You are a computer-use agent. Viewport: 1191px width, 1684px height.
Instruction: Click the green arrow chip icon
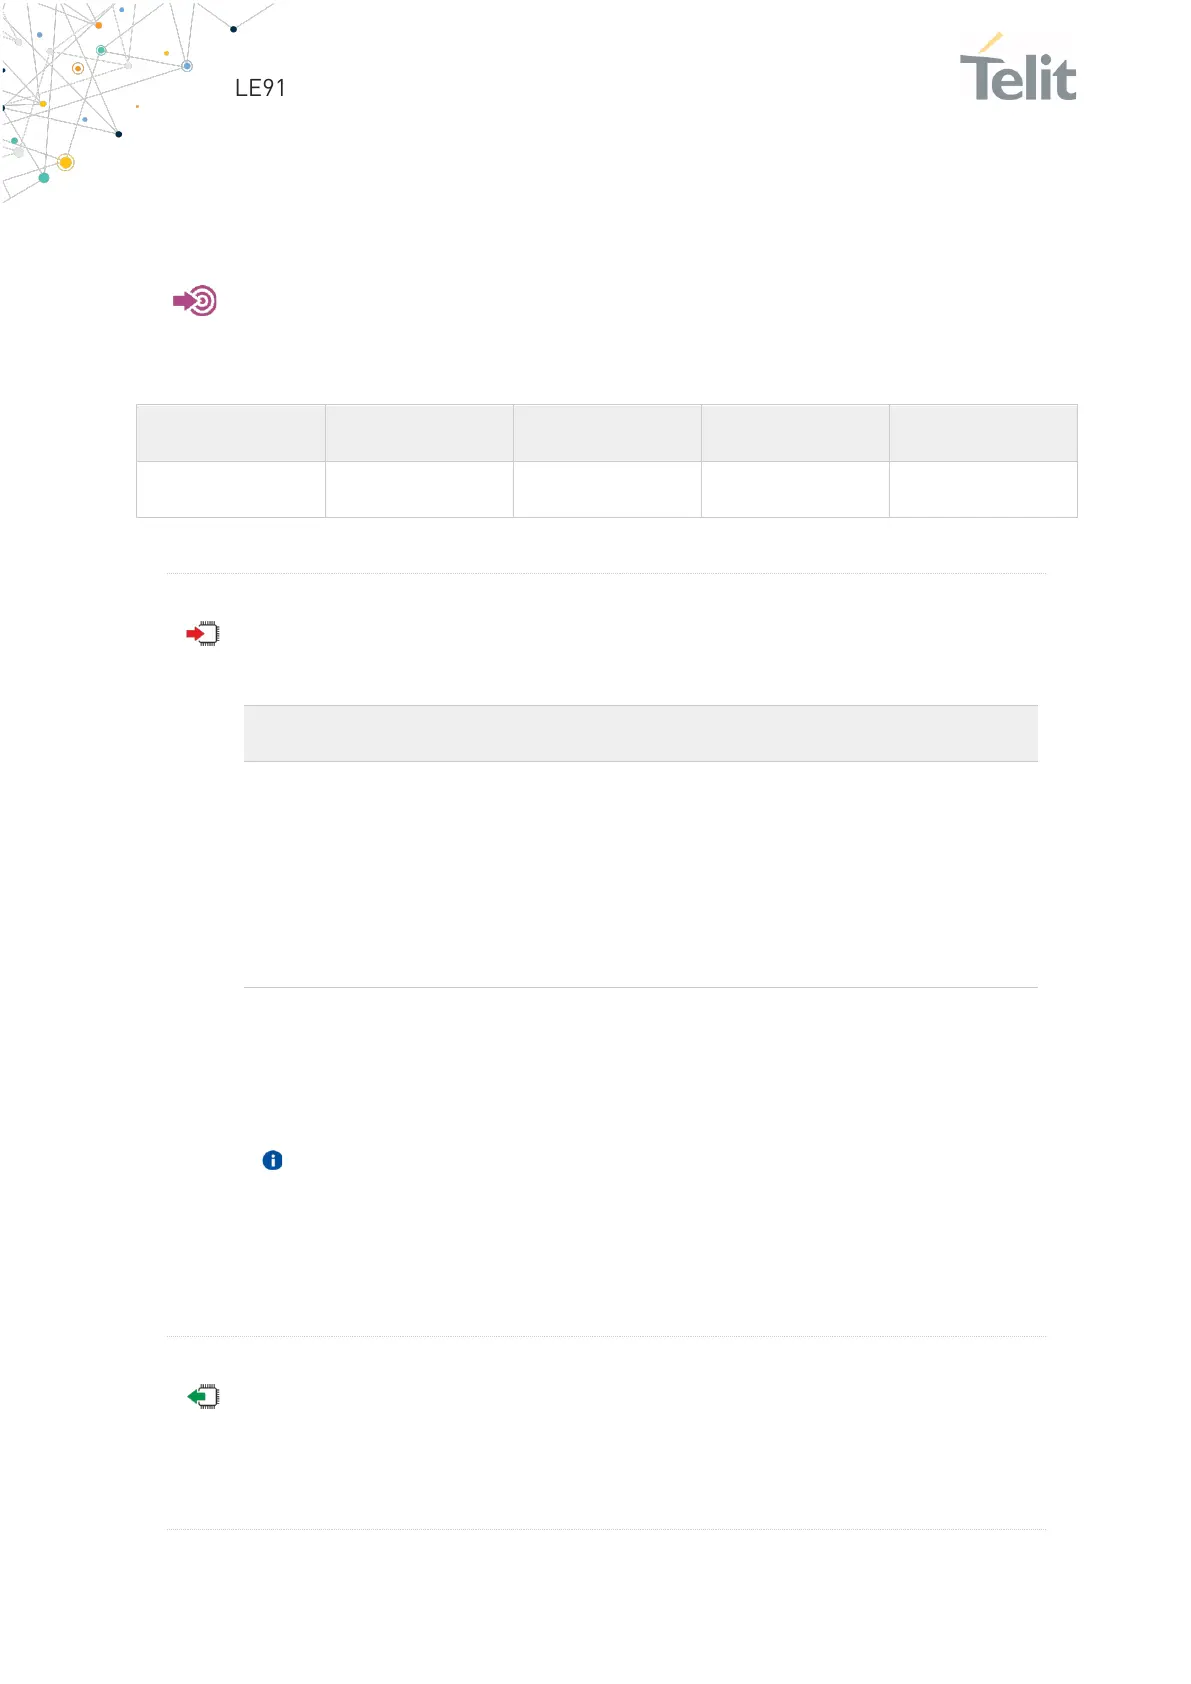pos(203,1397)
